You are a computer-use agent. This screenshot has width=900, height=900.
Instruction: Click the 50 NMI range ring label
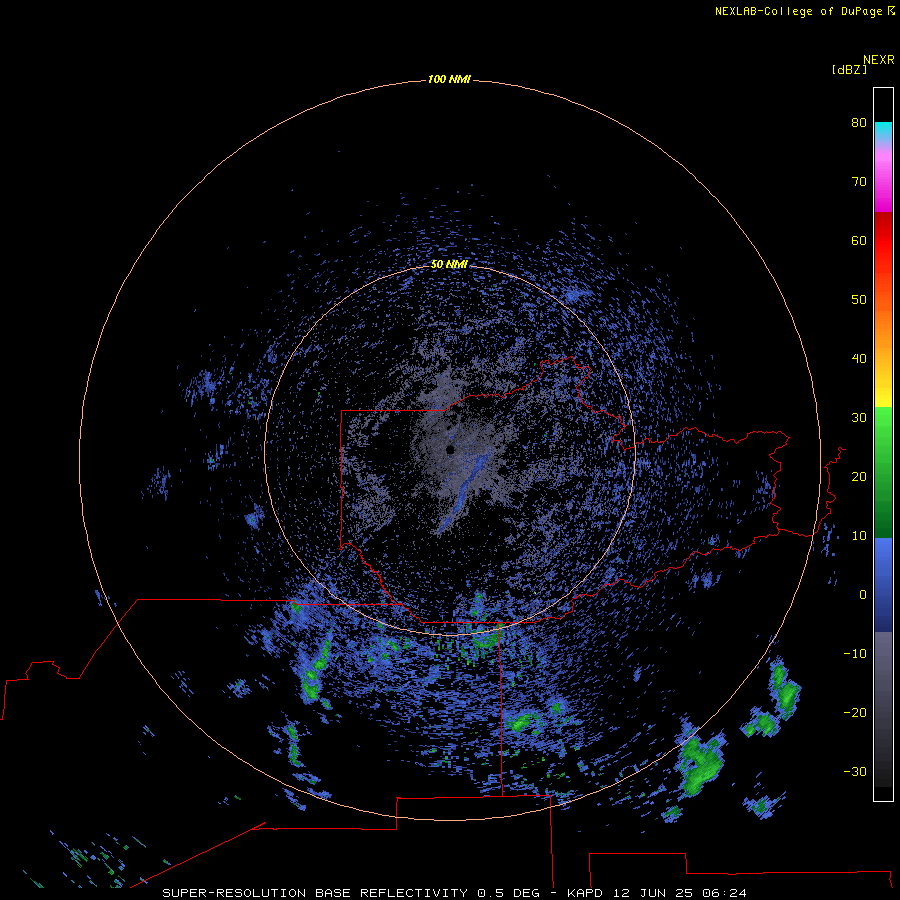coord(449,264)
